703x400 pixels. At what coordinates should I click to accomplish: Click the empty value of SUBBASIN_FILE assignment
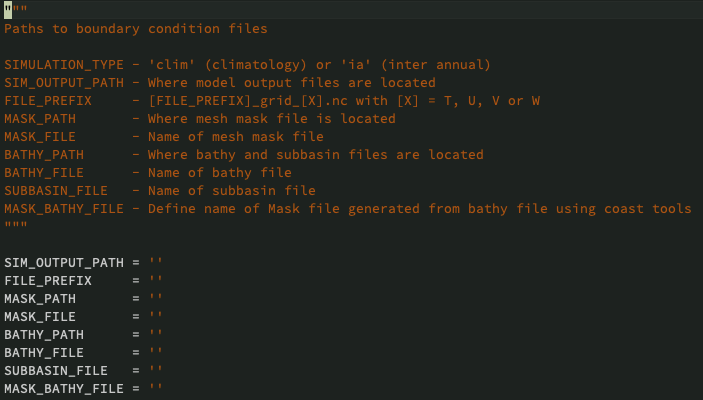[x=156, y=370]
